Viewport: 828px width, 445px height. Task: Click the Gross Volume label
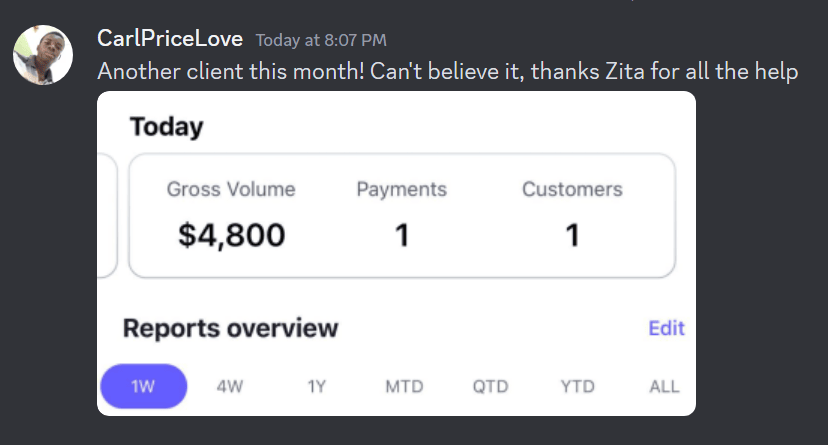pos(231,189)
